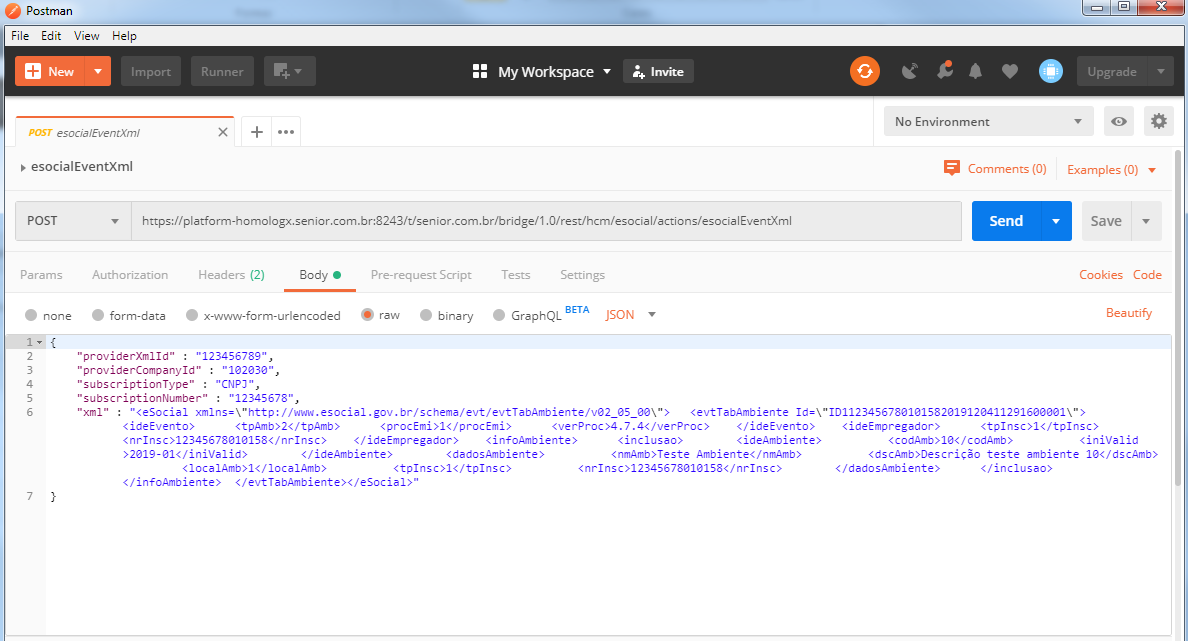The image size is (1188, 641).
Task: Open the New button dropdown arrow
Action: (x=98, y=71)
